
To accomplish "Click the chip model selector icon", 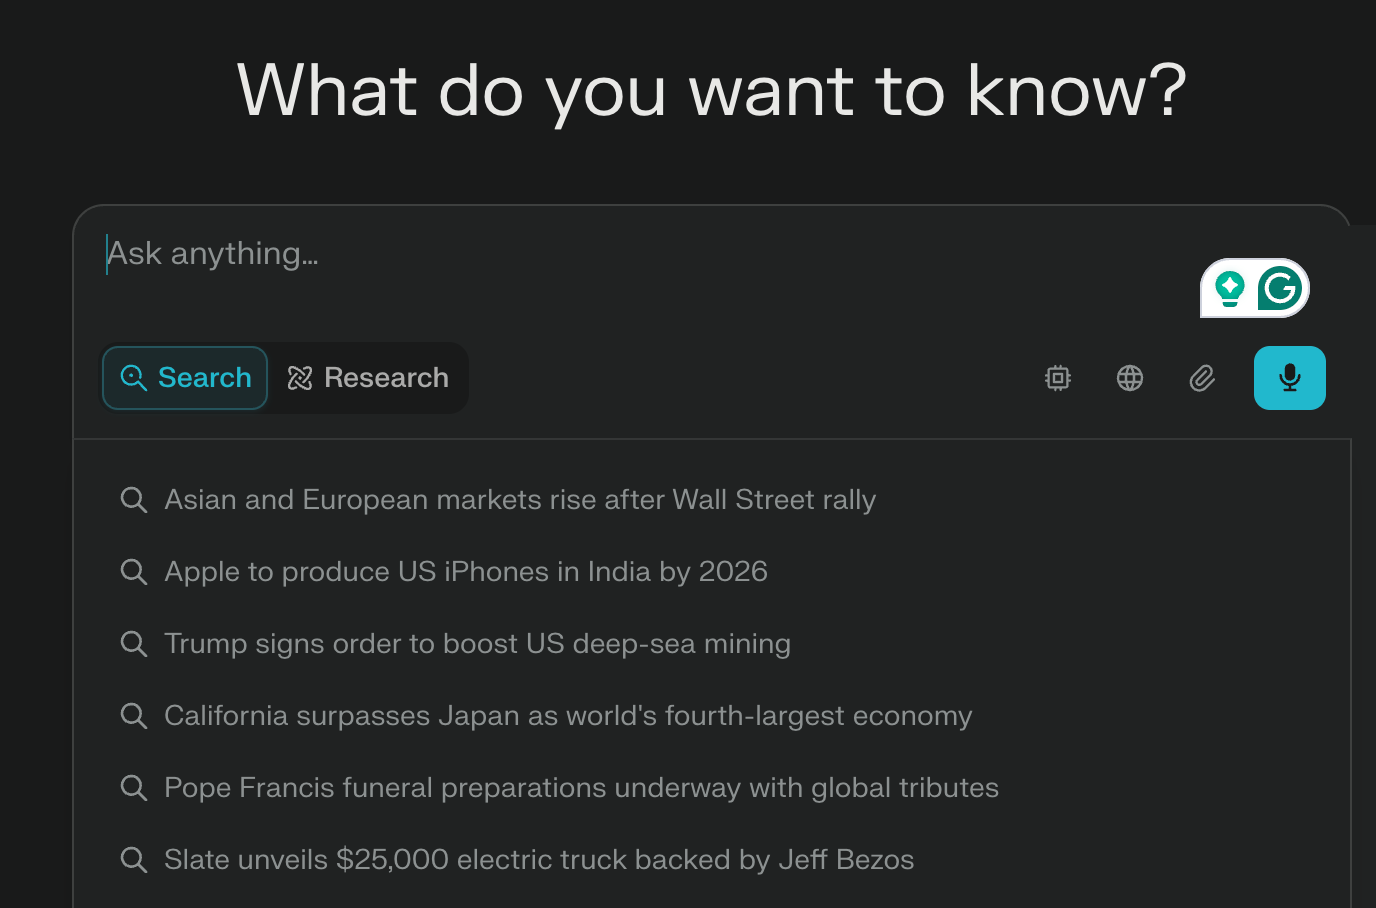I will [1058, 378].
